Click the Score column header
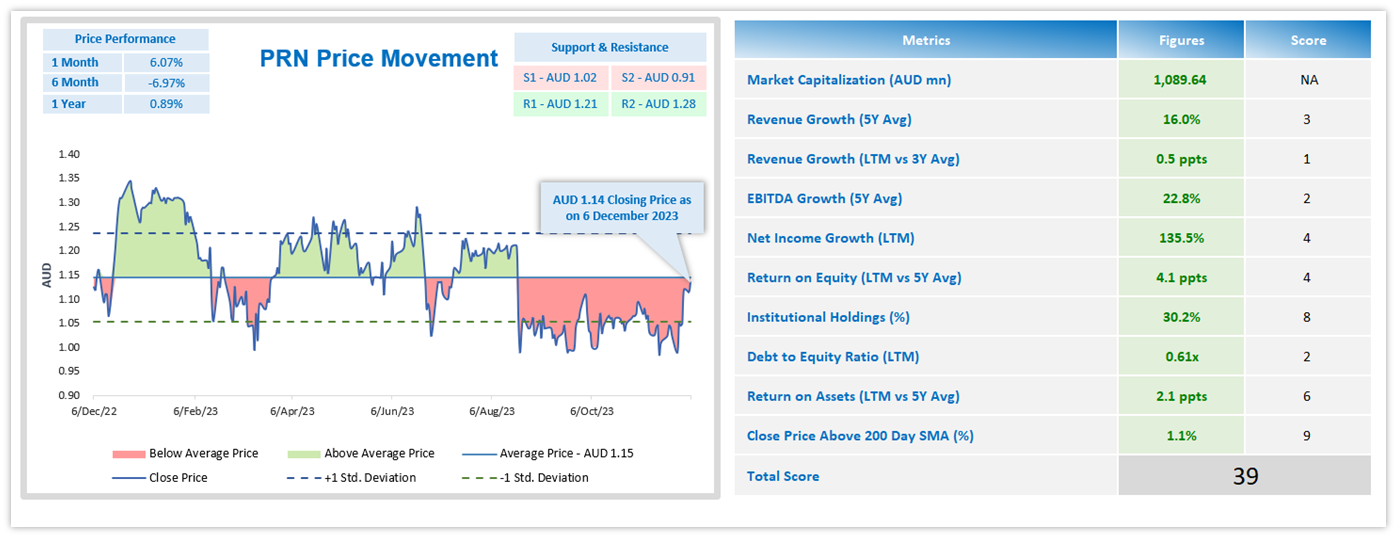This screenshot has width=1397, height=538. [1308, 40]
